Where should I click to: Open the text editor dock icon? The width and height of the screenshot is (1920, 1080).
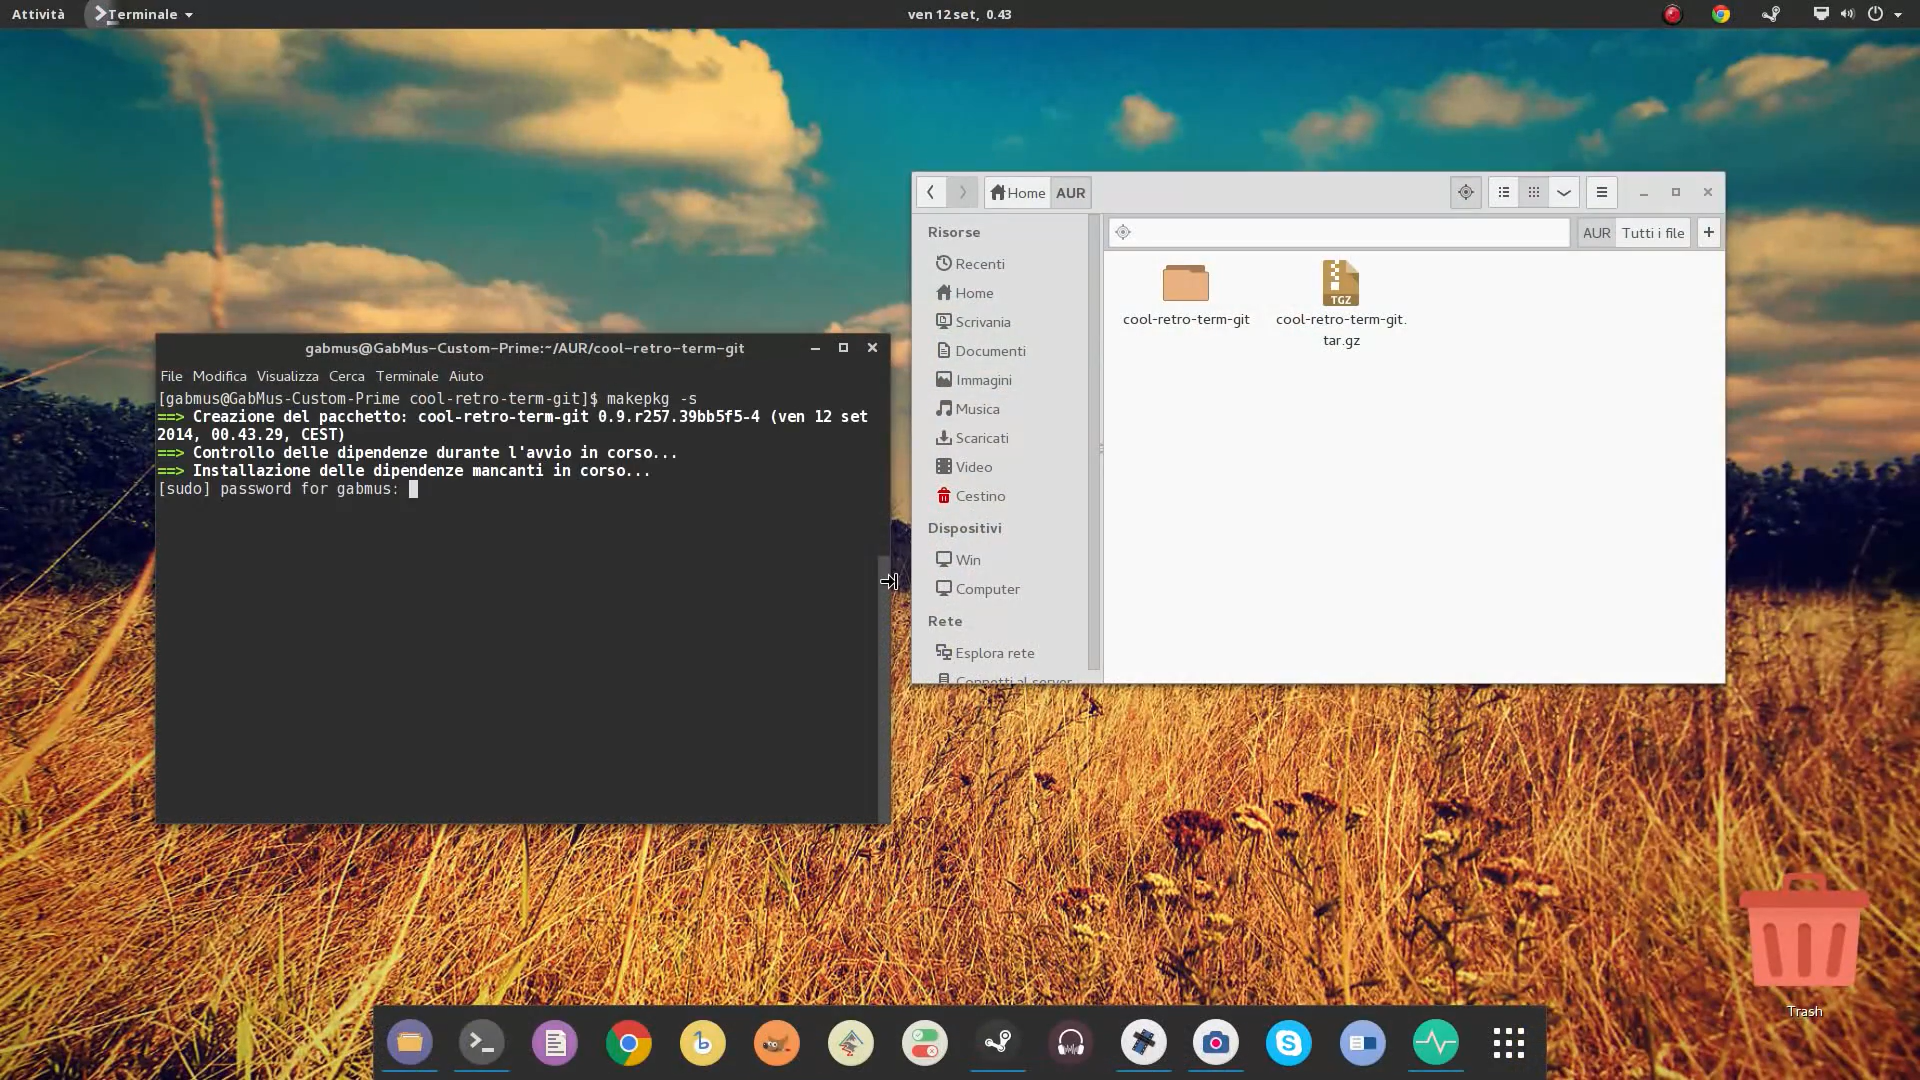[x=555, y=1043]
